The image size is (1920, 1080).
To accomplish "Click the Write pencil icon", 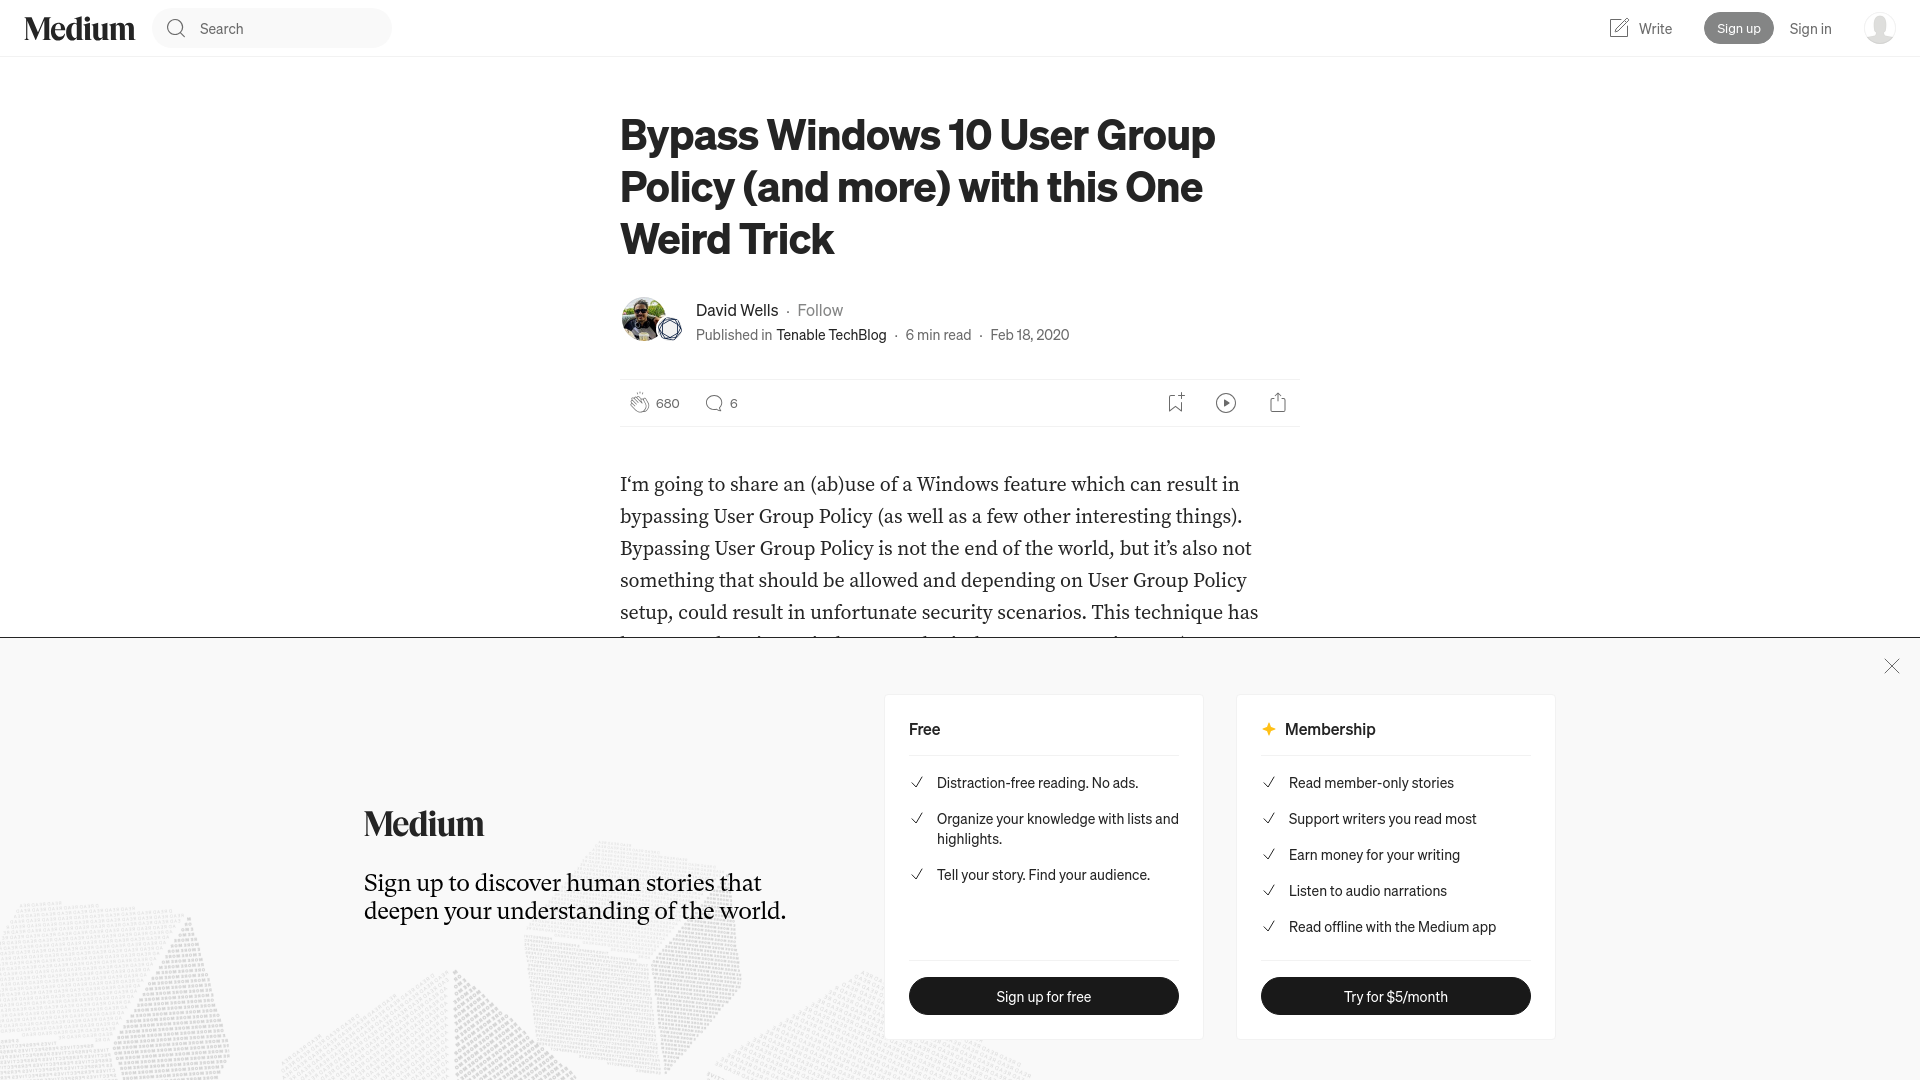I will [x=1619, y=26].
